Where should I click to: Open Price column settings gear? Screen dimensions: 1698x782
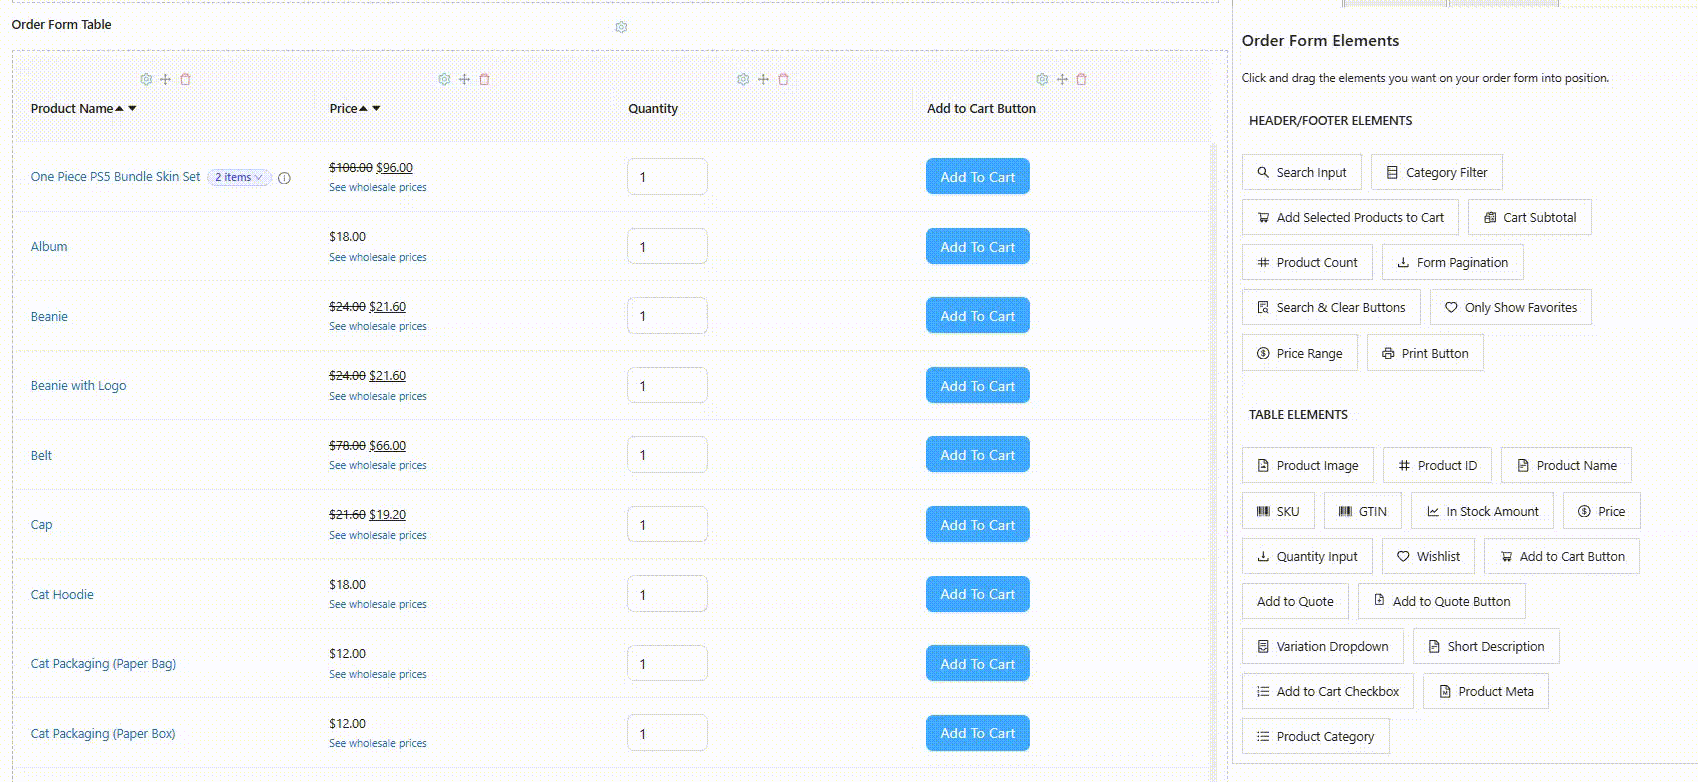pos(444,79)
